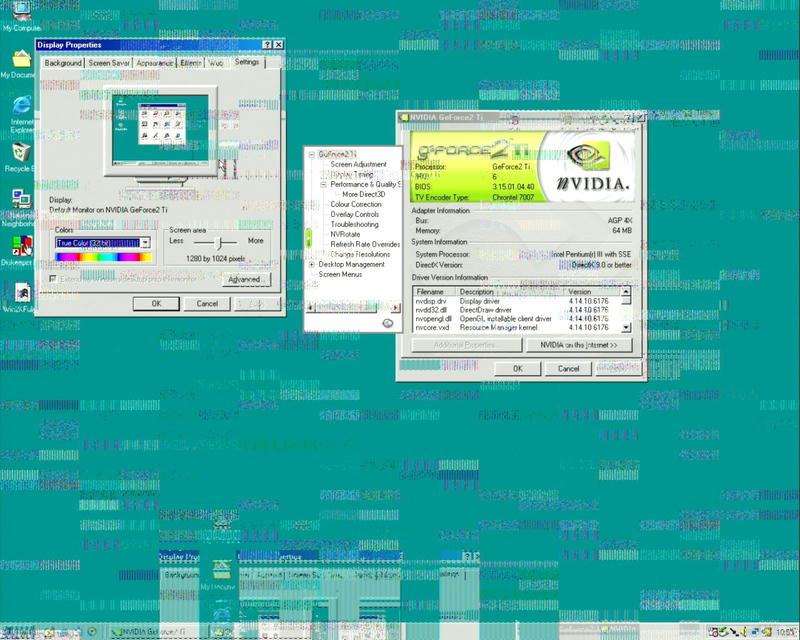Viewport: 800px width, 640px height.
Task: Click the Screen area resolution slider handle
Action: pos(219,242)
